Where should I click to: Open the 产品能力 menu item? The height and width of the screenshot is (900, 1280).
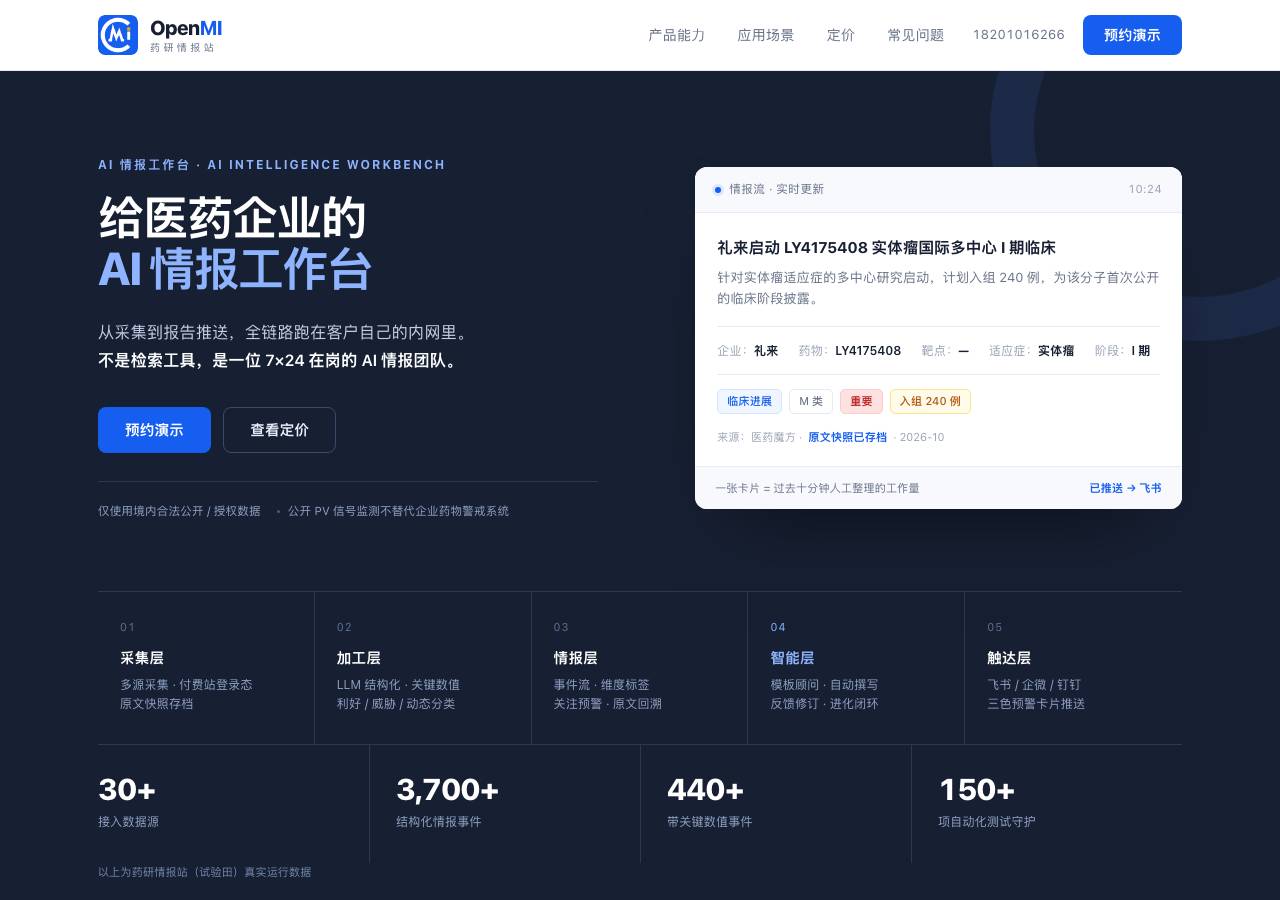[677, 35]
